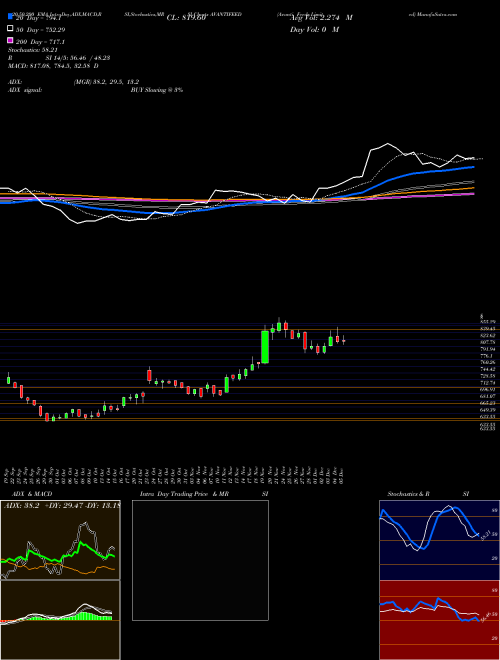Click the '776.1' price axis label
Screen dimensions: 500x660
[486, 356]
